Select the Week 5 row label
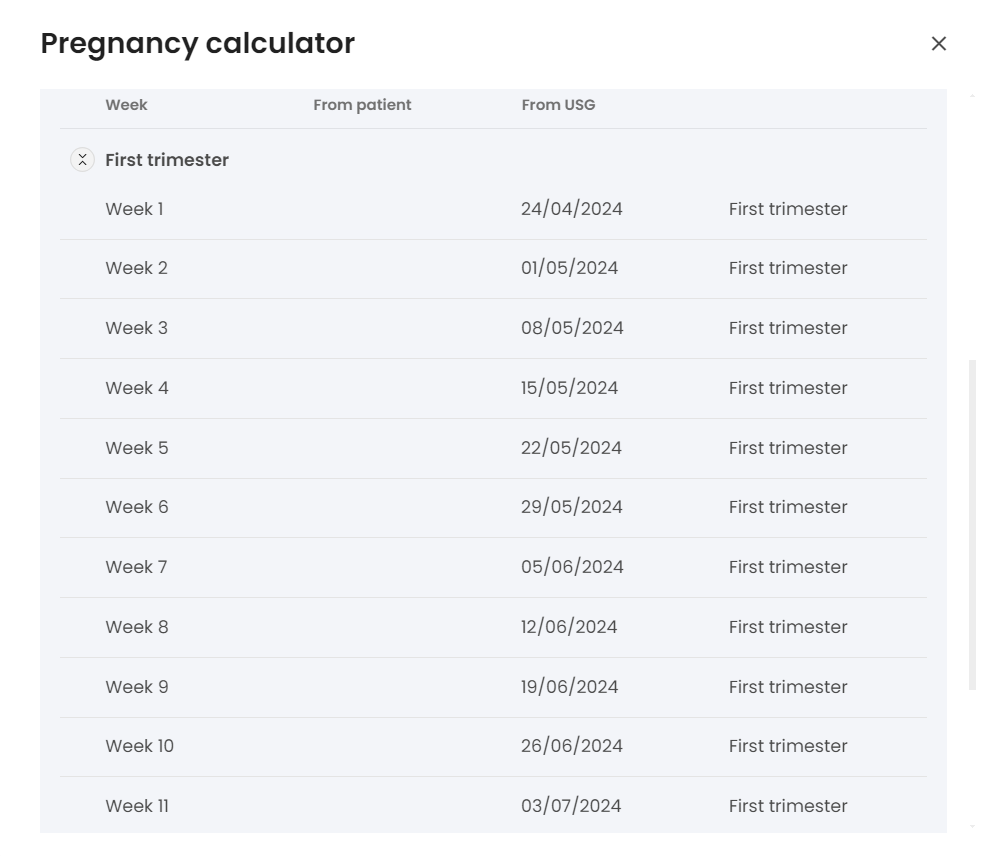Image resolution: width=996 pixels, height=856 pixels. [136, 448]
